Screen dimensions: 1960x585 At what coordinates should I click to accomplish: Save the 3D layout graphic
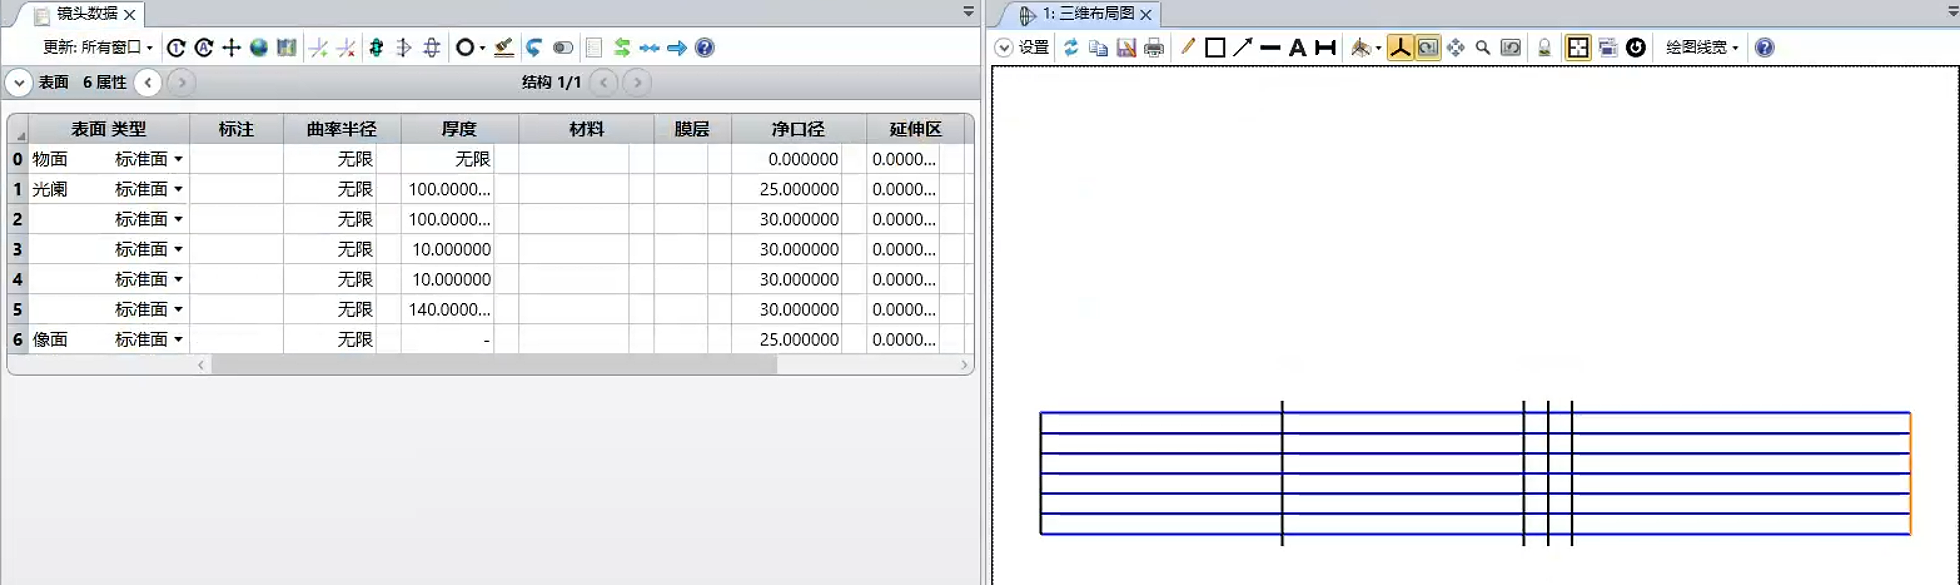pyautogui.click(x=1126, y=47)
